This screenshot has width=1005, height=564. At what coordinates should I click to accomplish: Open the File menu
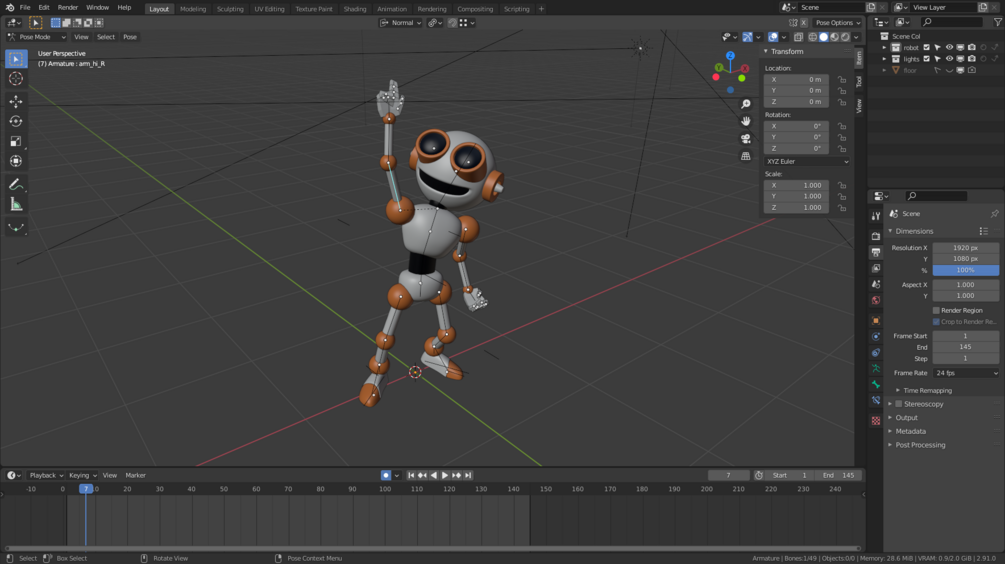[x=24, y=8]
